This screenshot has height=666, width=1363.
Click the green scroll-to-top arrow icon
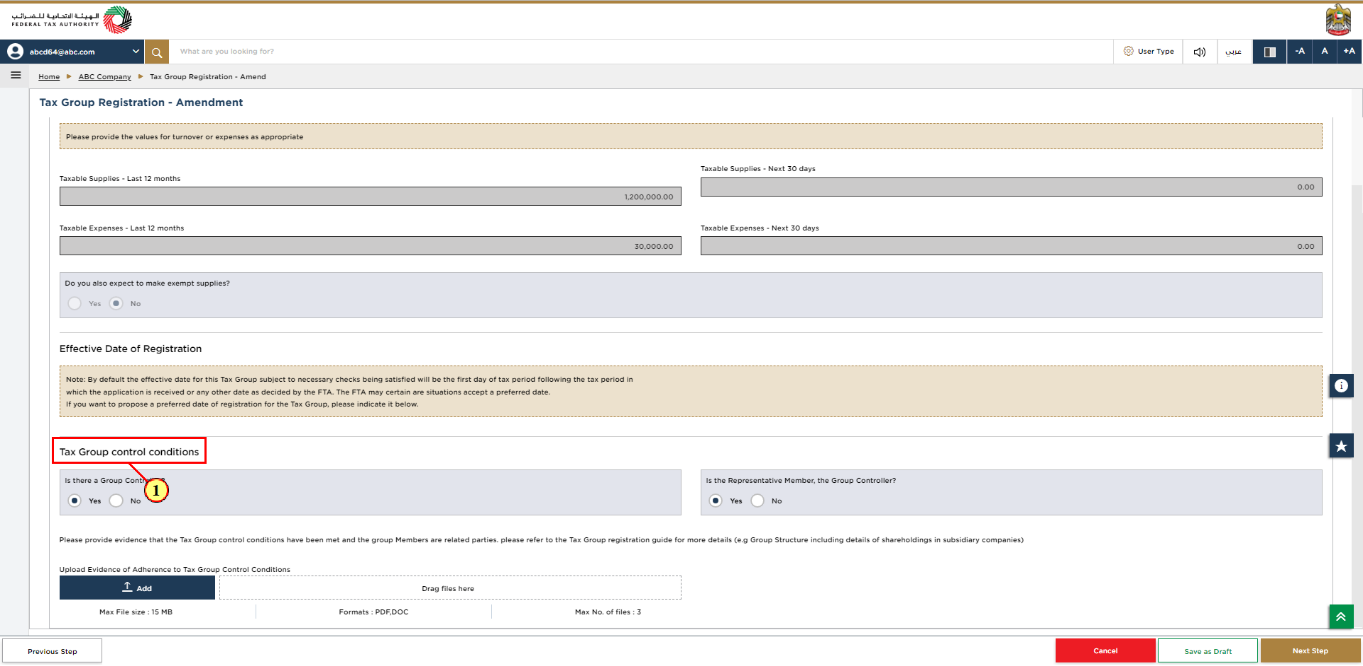1341,617
